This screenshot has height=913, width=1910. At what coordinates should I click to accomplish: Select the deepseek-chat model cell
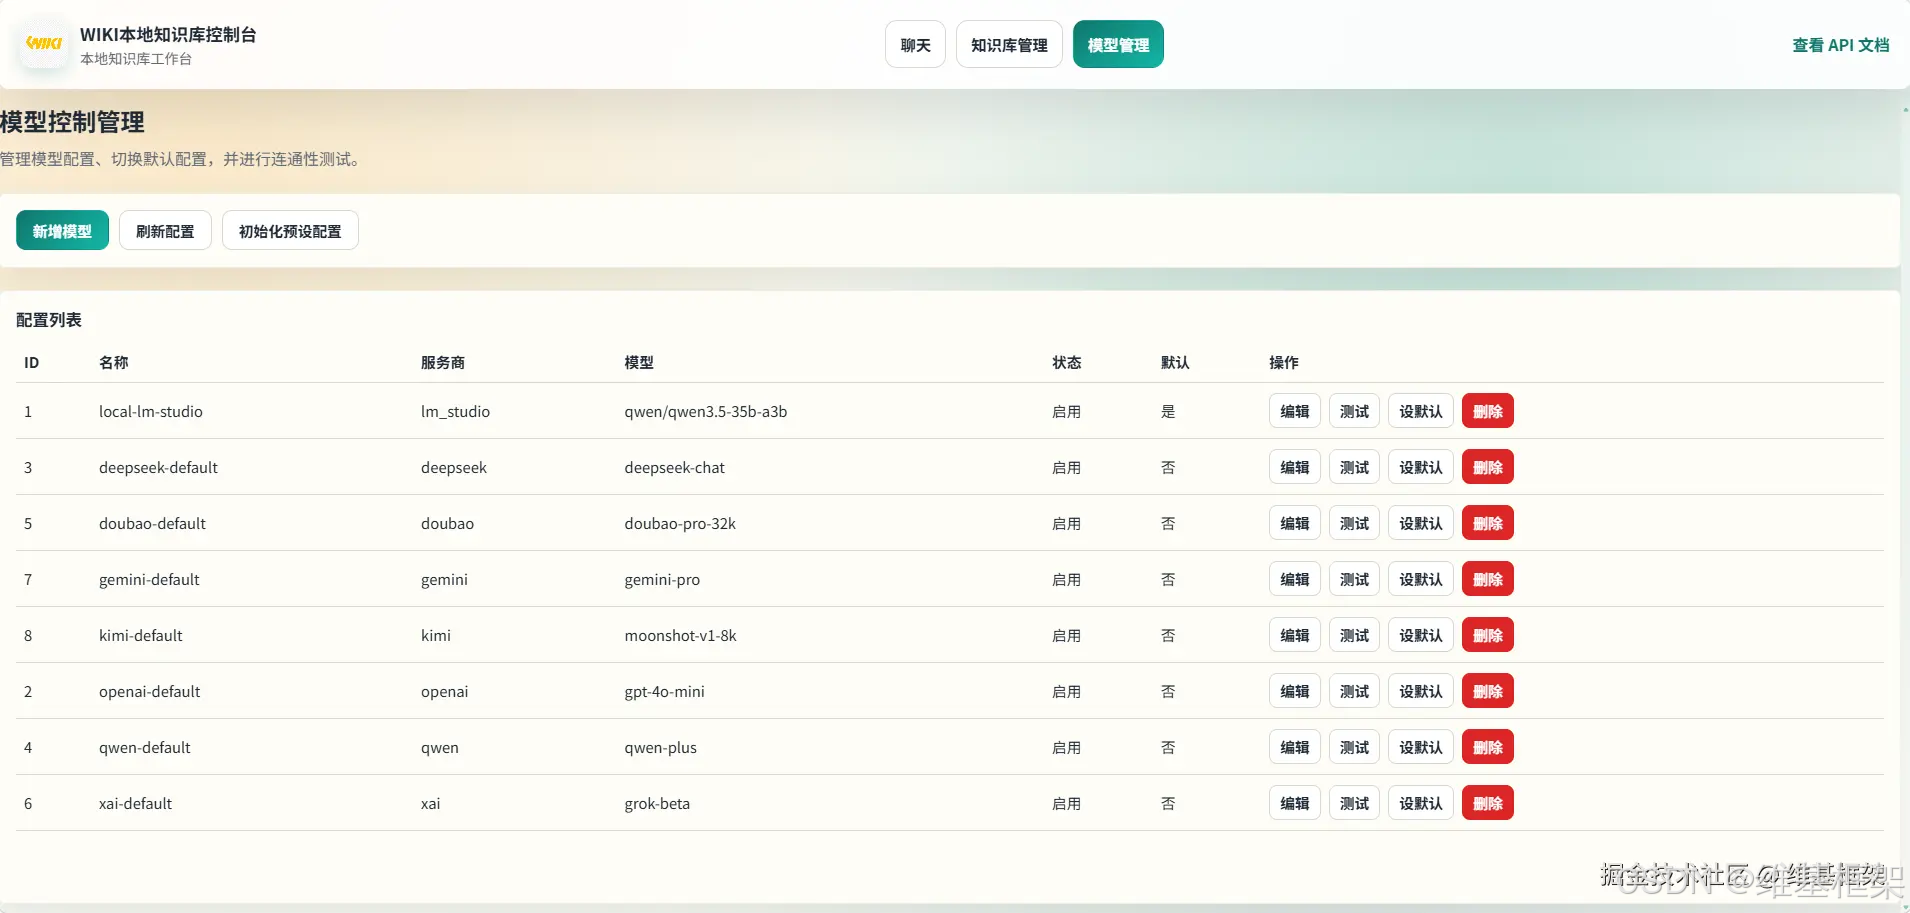[675, 467]
